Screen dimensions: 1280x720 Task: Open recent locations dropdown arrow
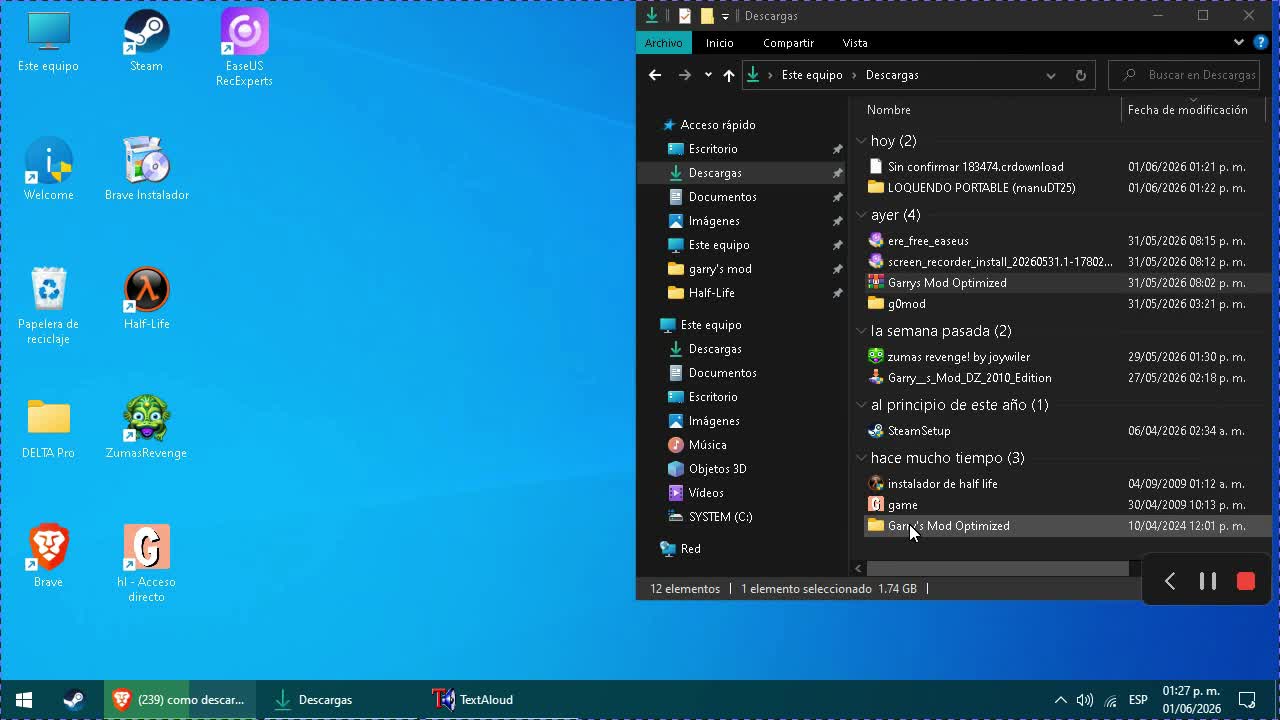tap(708, 75)
